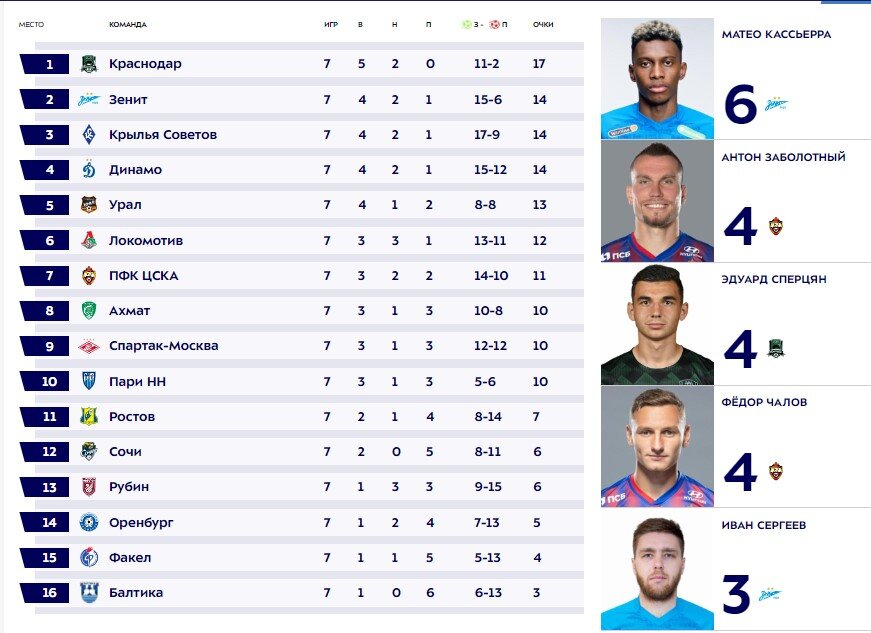
Task: Open the Зенит team logo in standings
Action: (x=89, y=99)
